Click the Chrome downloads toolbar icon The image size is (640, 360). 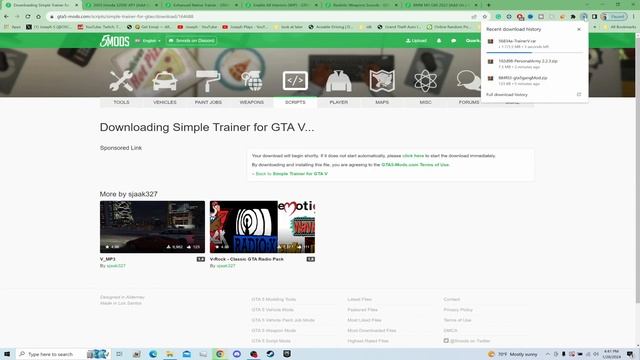tap(584, 17)
